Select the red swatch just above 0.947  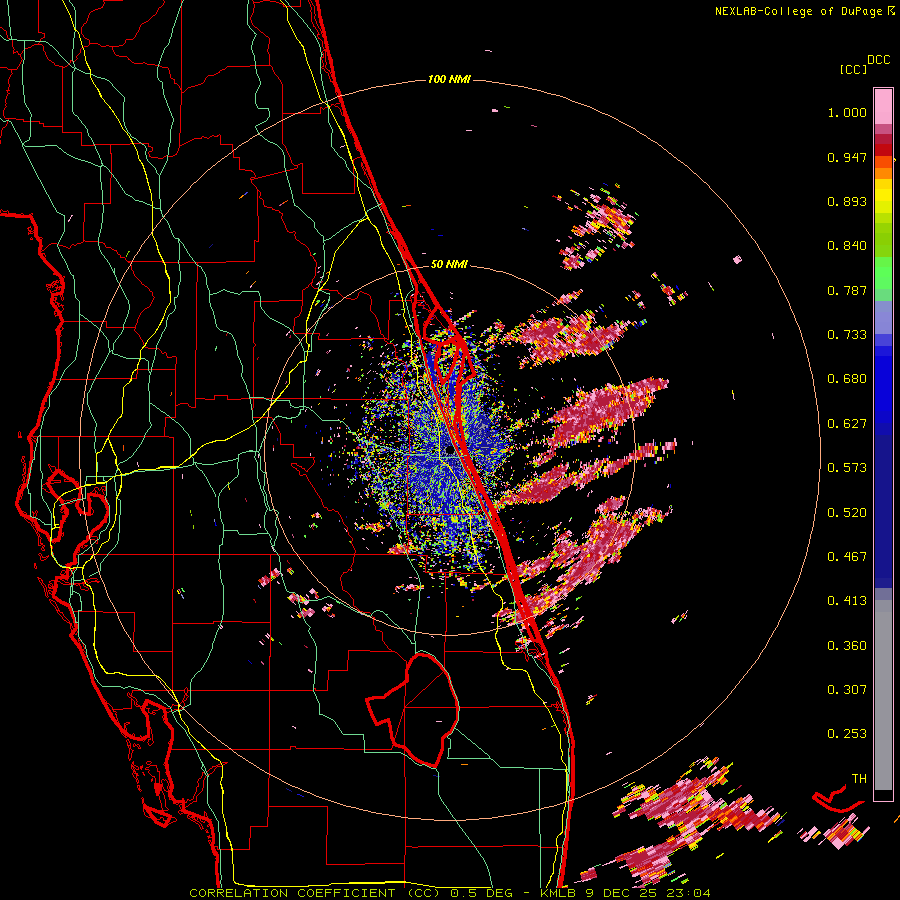(x=883, y=150)
